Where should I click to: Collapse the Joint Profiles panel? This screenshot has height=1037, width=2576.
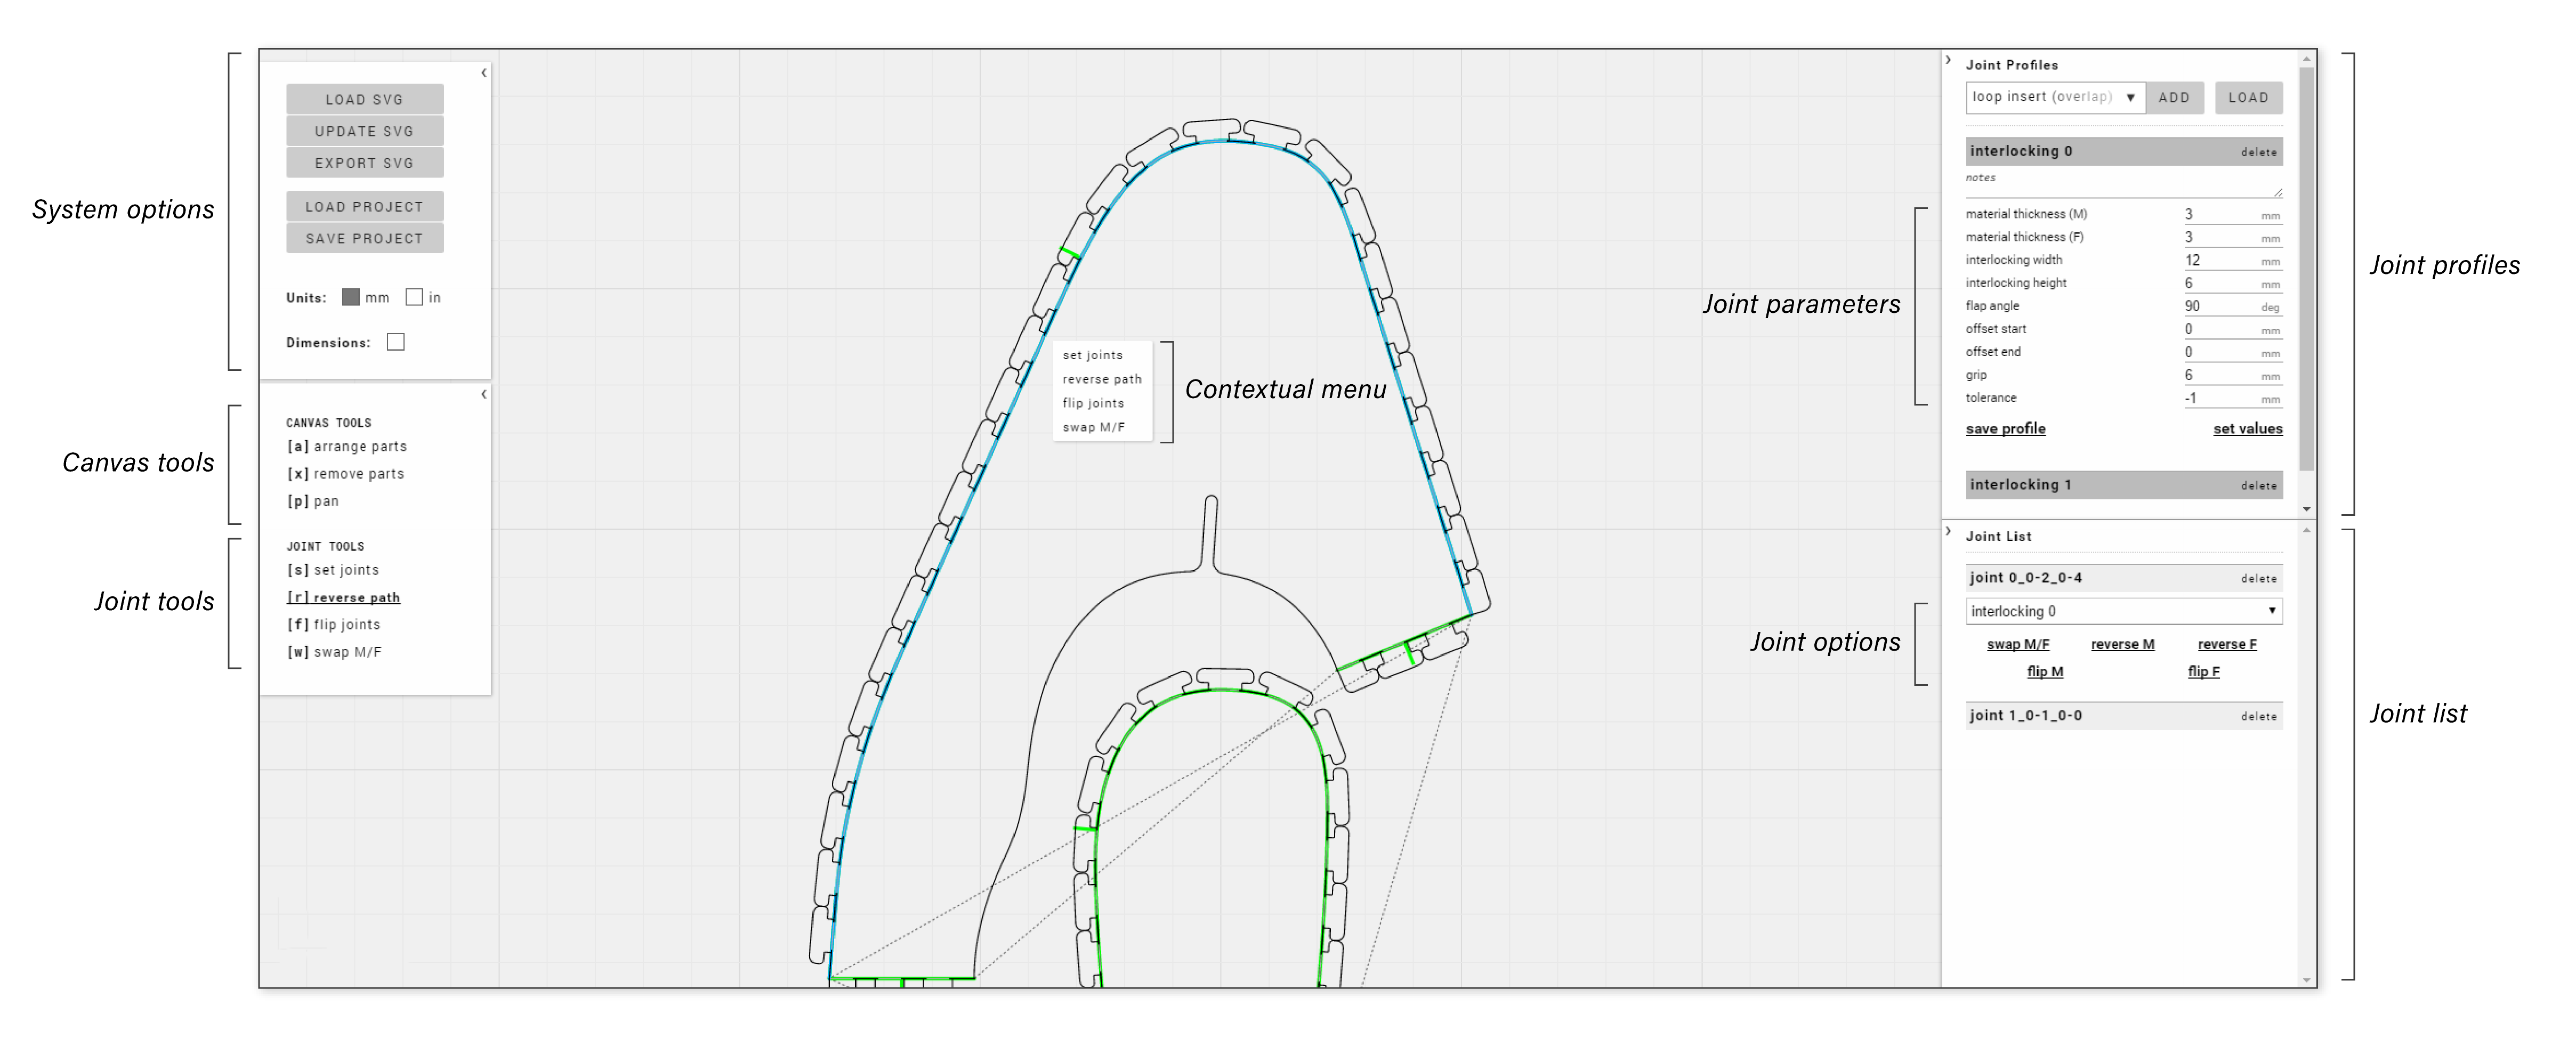tap(1947, 59)
